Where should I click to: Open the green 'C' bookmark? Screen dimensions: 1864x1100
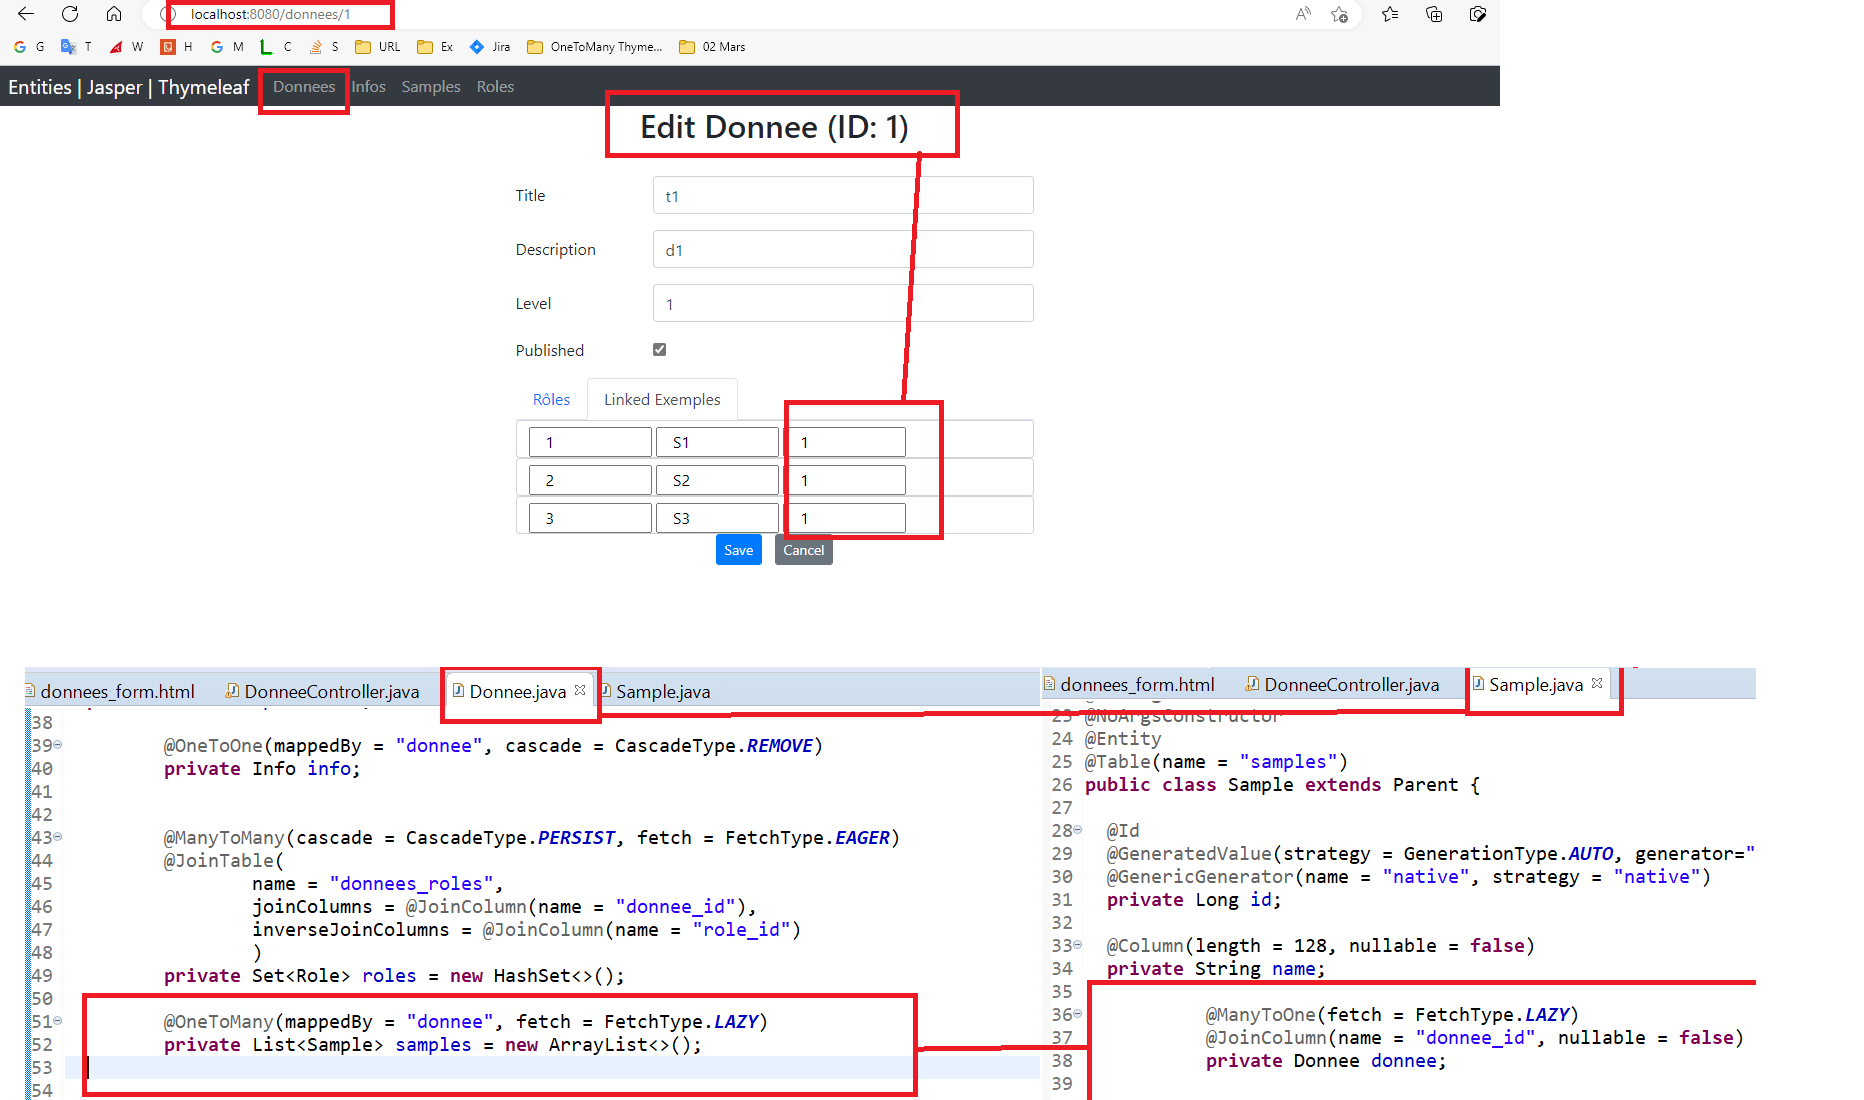coord(275,47)
